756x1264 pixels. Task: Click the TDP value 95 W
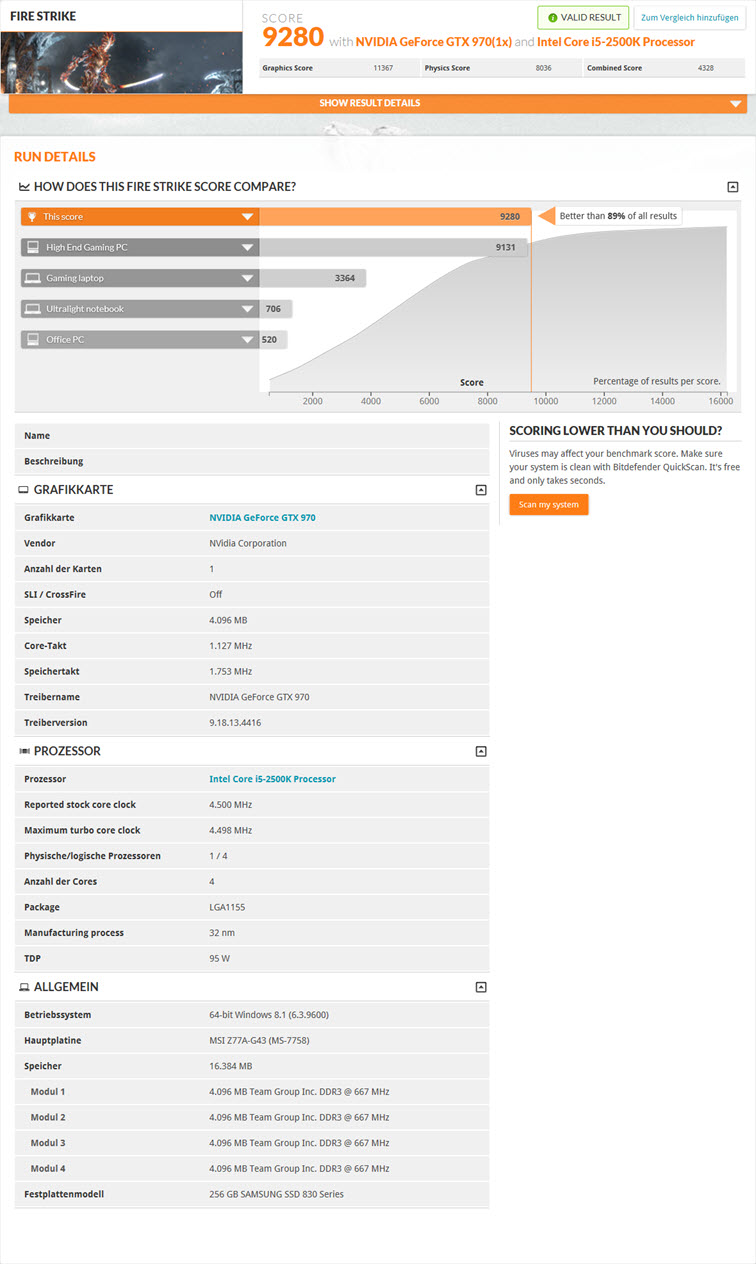tap(219, 959)
